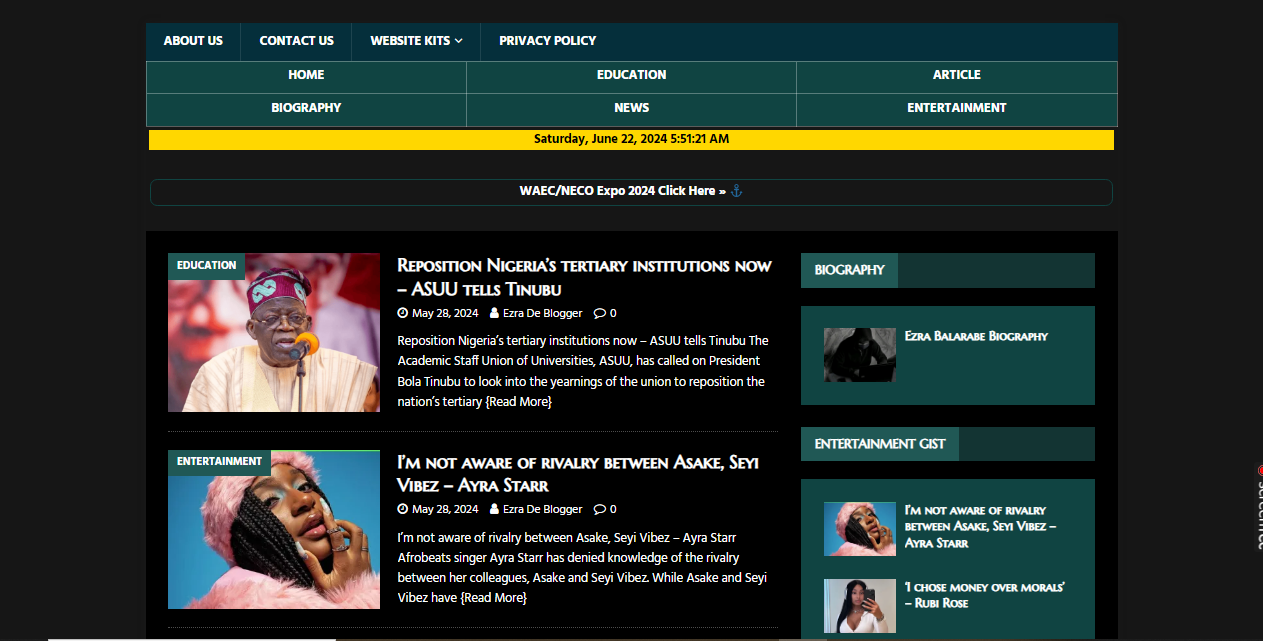The width and height of the screenshot is (1263, 641).
Task: Click the WAEC/NECO Expo 2024 banner link
Action: [x=617, y=191]
